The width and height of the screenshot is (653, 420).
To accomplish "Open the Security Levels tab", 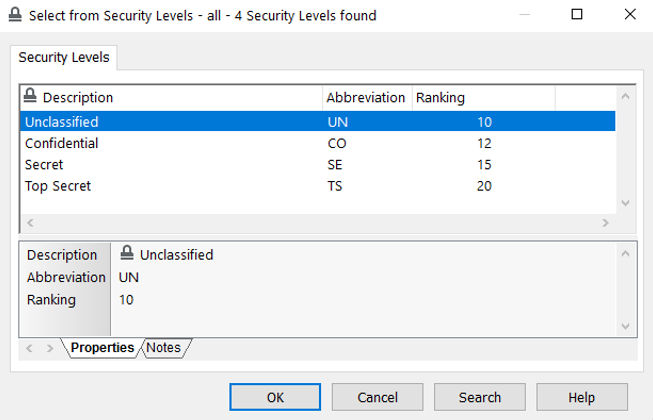I will point(66,57).
